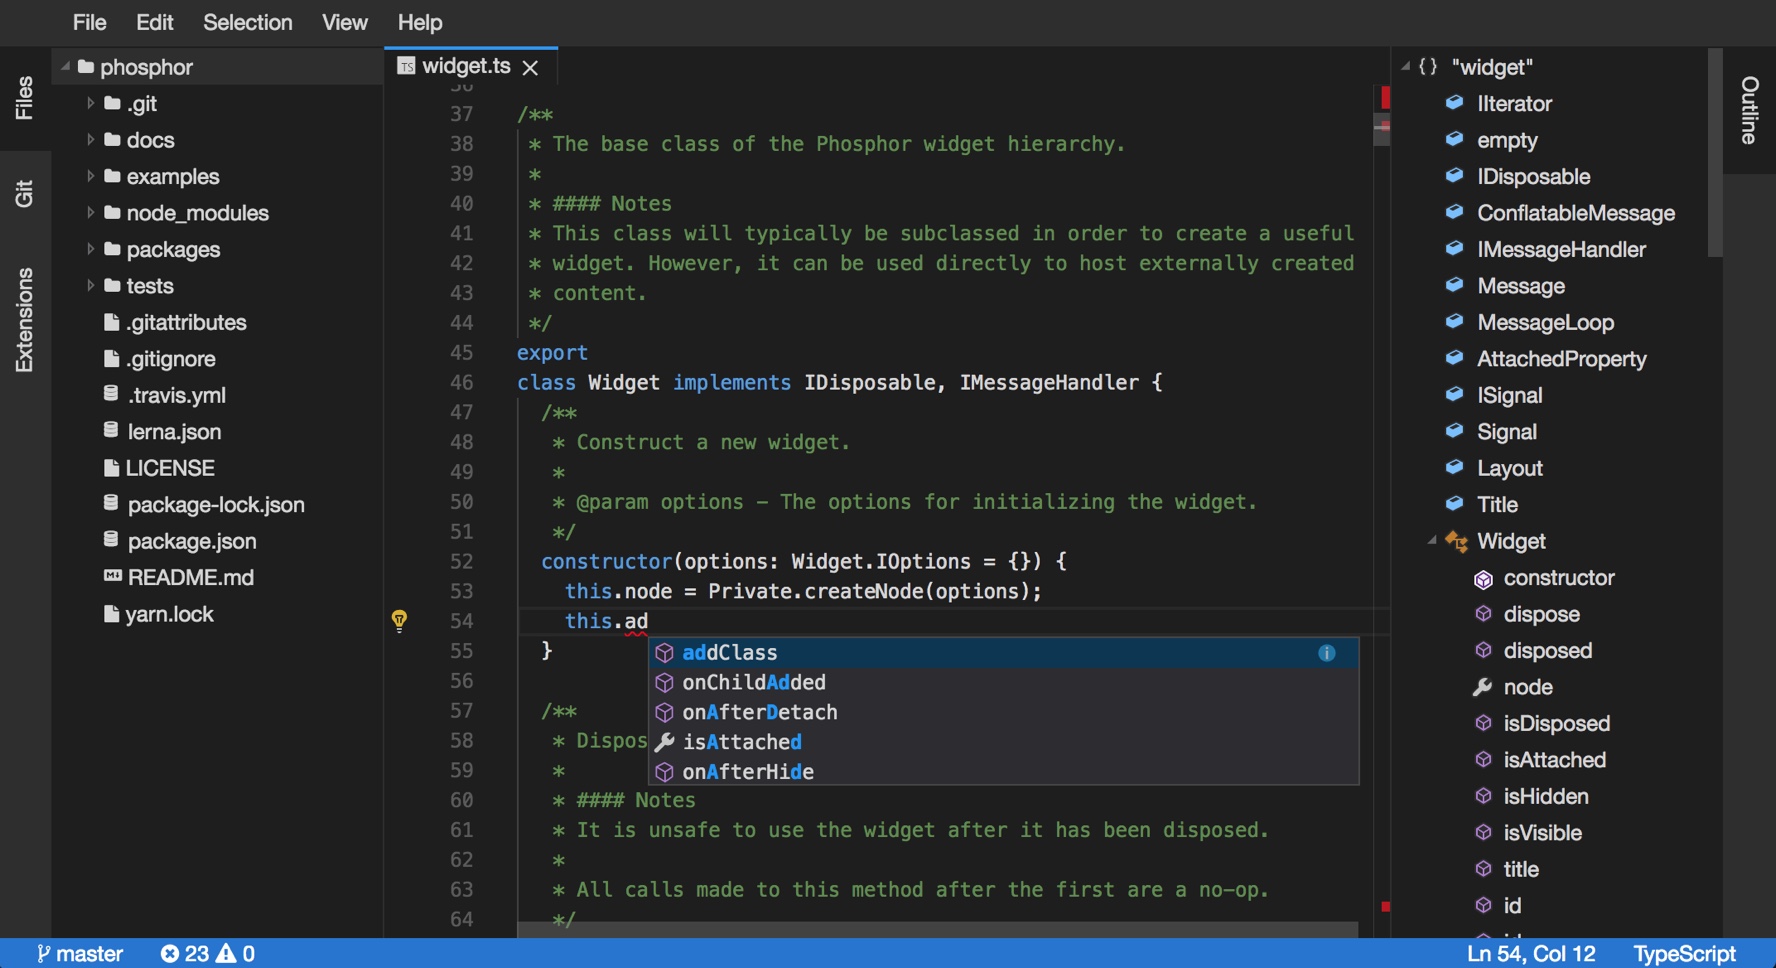Click the error count icon in status bar

coord(170,954)
